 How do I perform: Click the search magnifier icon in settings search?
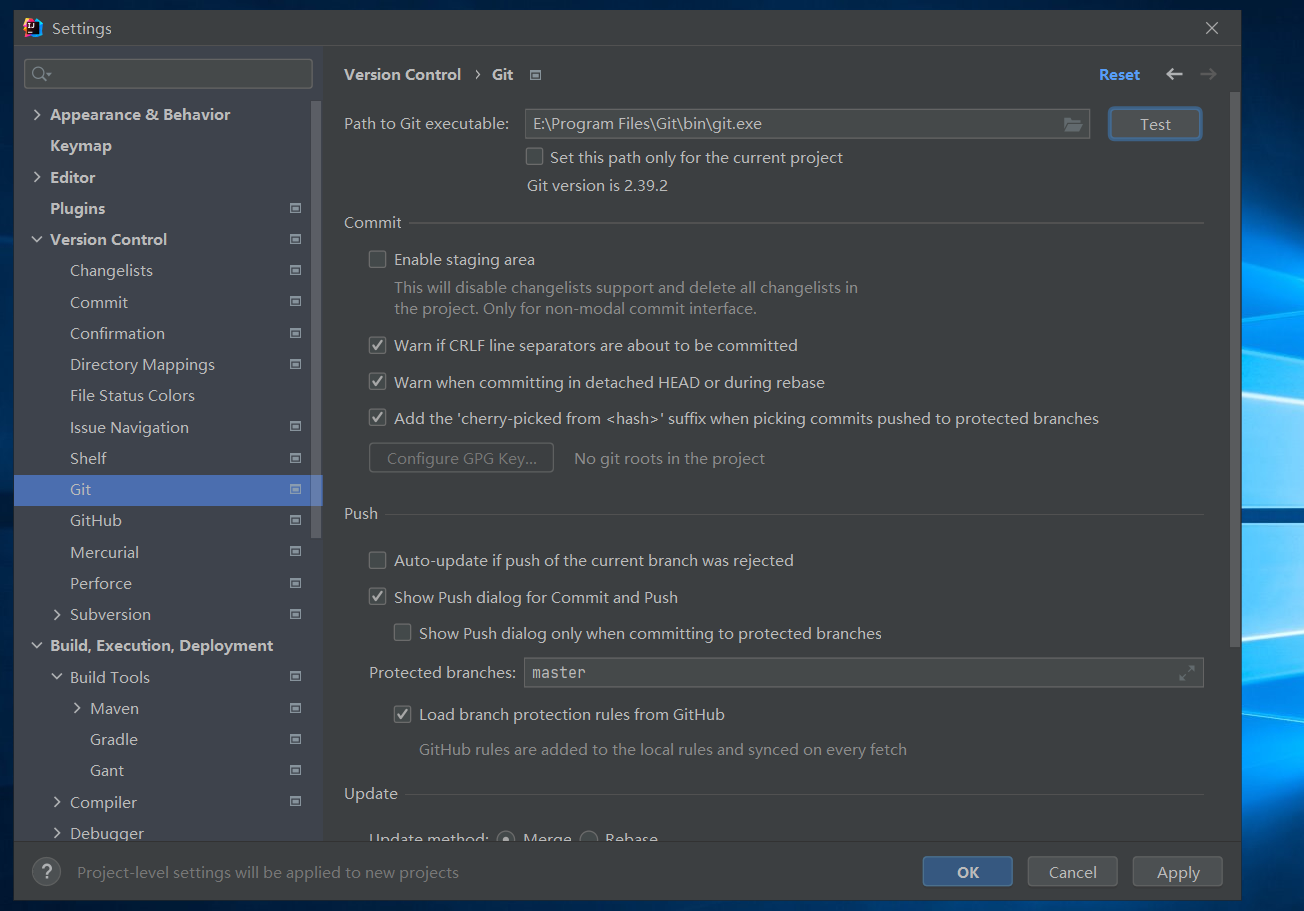(41, 74)
